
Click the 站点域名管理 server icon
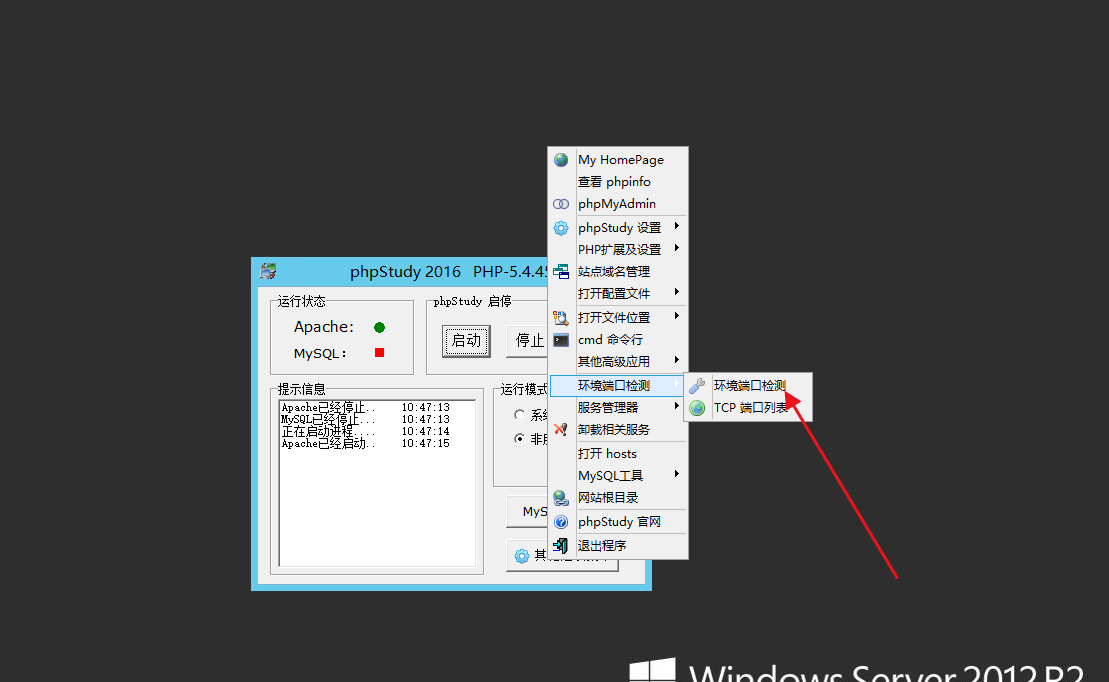pos(561,271)
